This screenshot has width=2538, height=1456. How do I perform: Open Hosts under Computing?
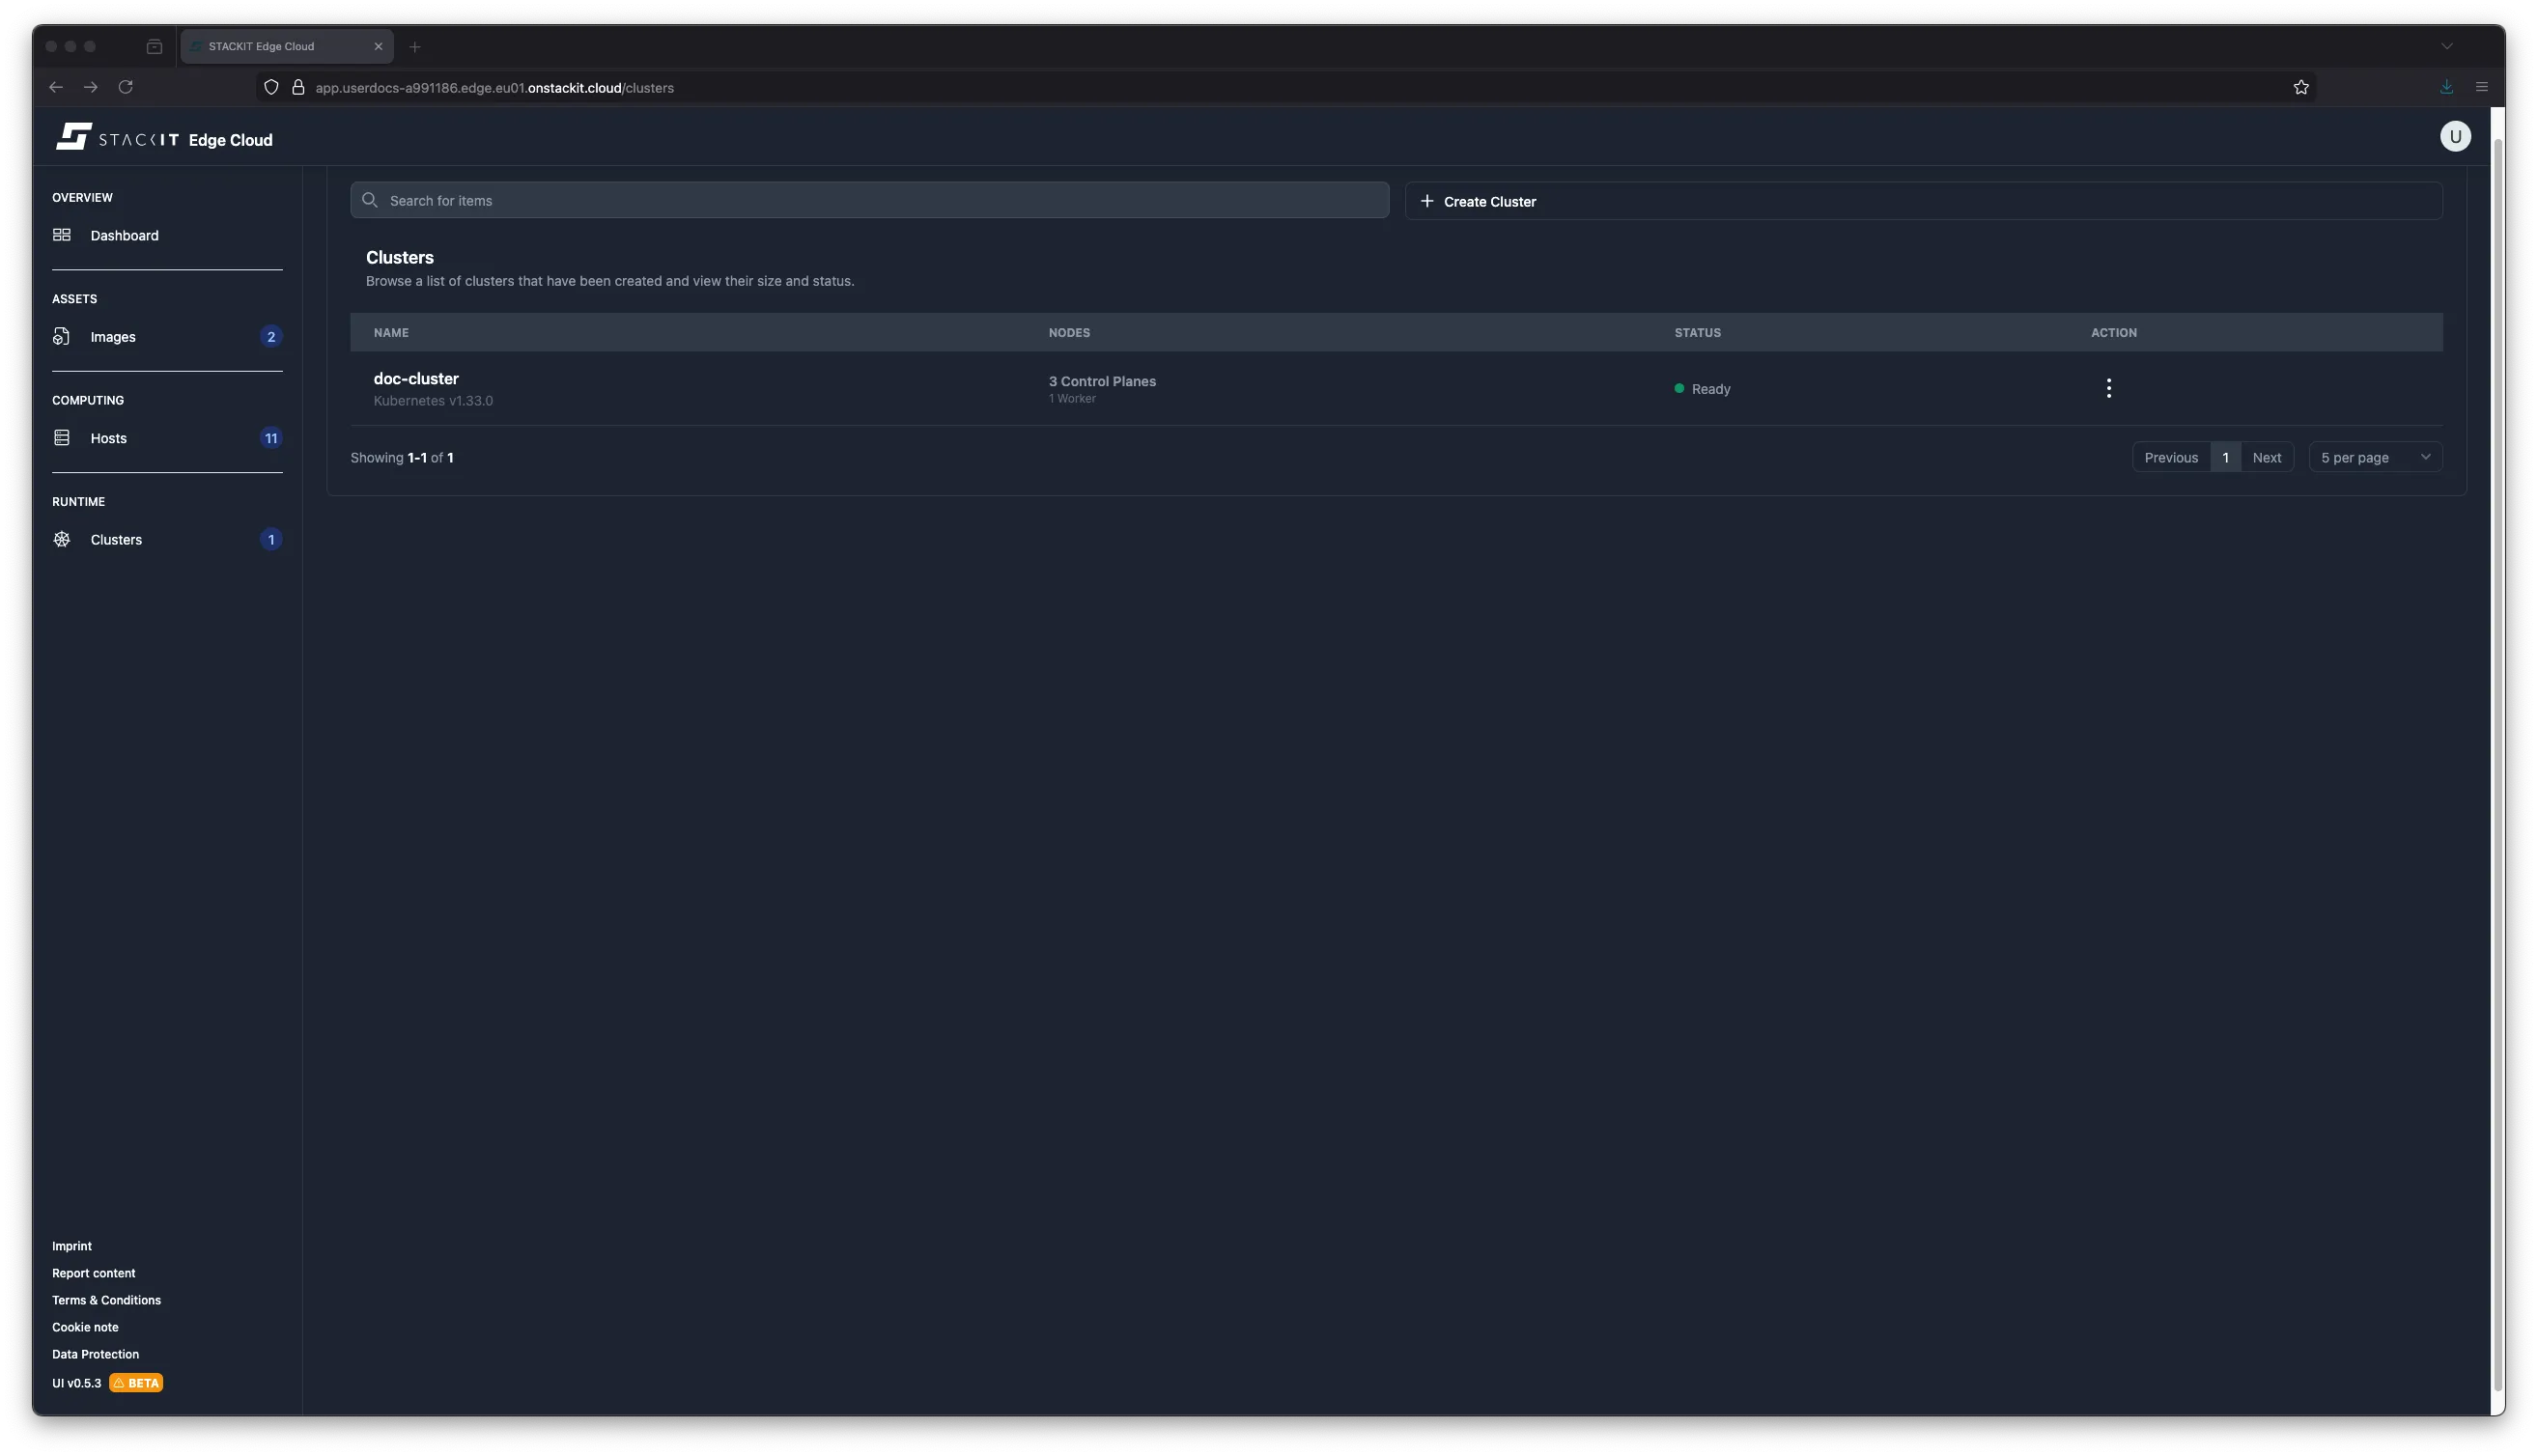[108, 438]
